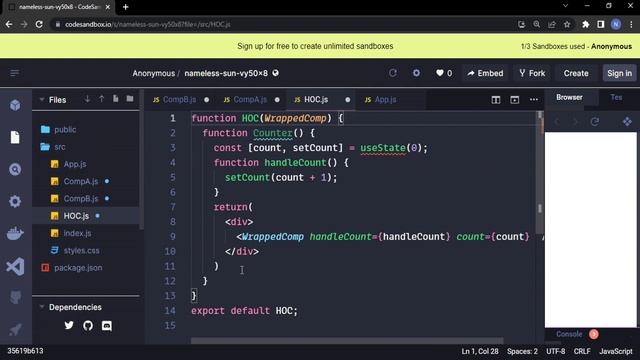Open the hamburger menu icon
The width and height of the screenshot is (640, 360).
point(14,73)
